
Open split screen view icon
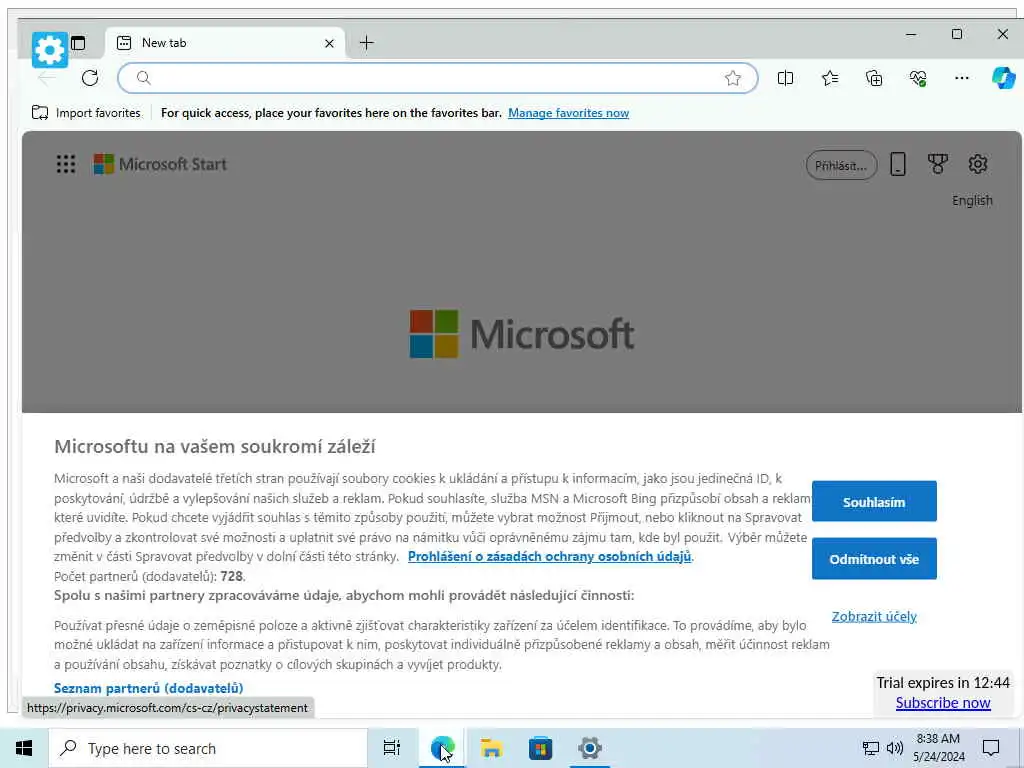(786, 78)
